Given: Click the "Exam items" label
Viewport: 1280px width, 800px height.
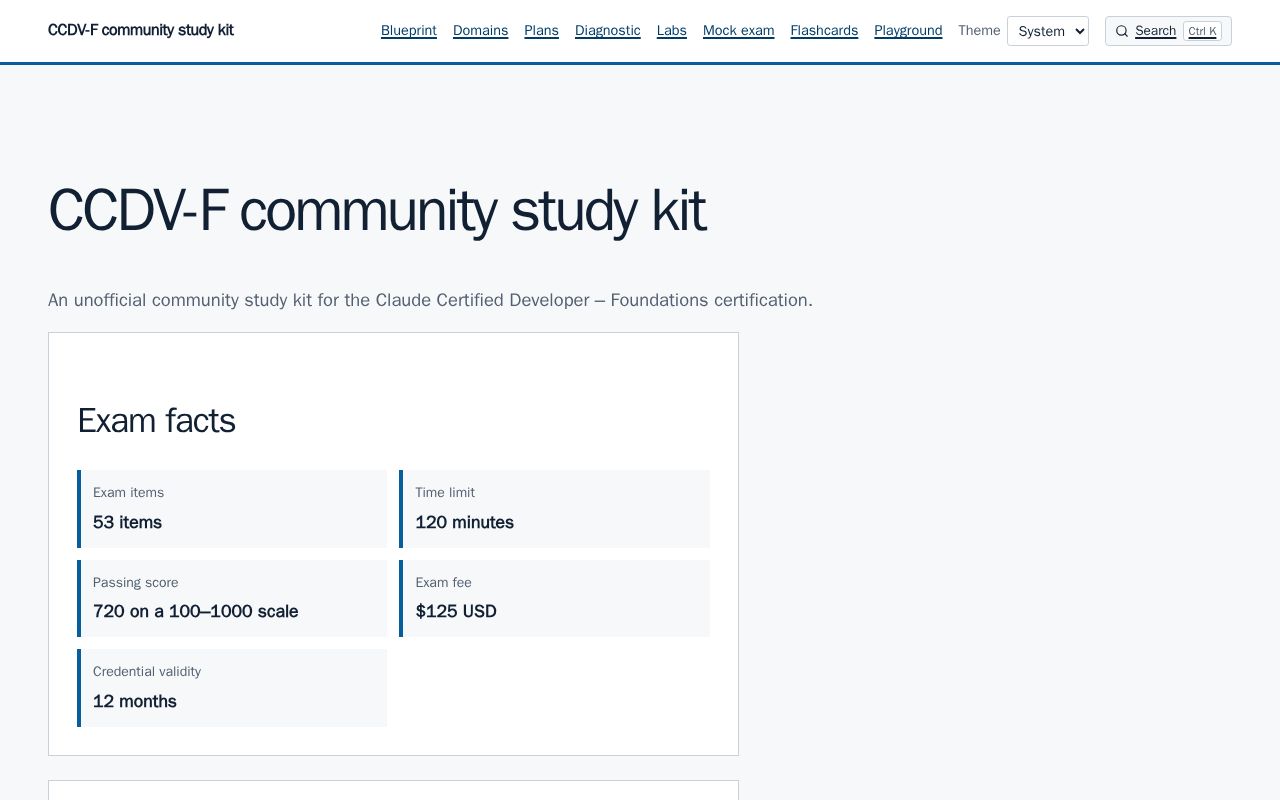Looking at the screenshot, I should point(129,493).
